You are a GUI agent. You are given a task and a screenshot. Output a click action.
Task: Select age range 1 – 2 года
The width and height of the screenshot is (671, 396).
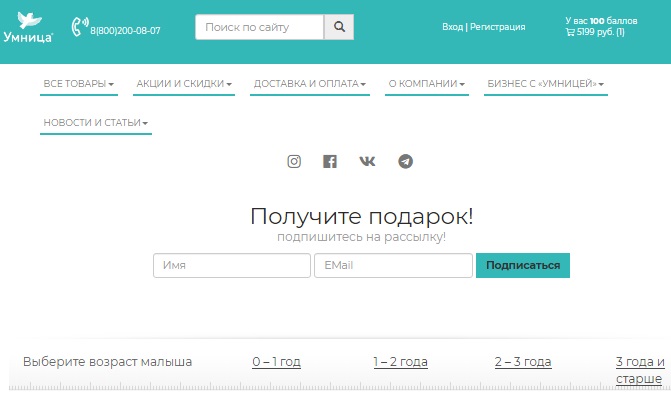pyautogui.click(x=401, y=362)
